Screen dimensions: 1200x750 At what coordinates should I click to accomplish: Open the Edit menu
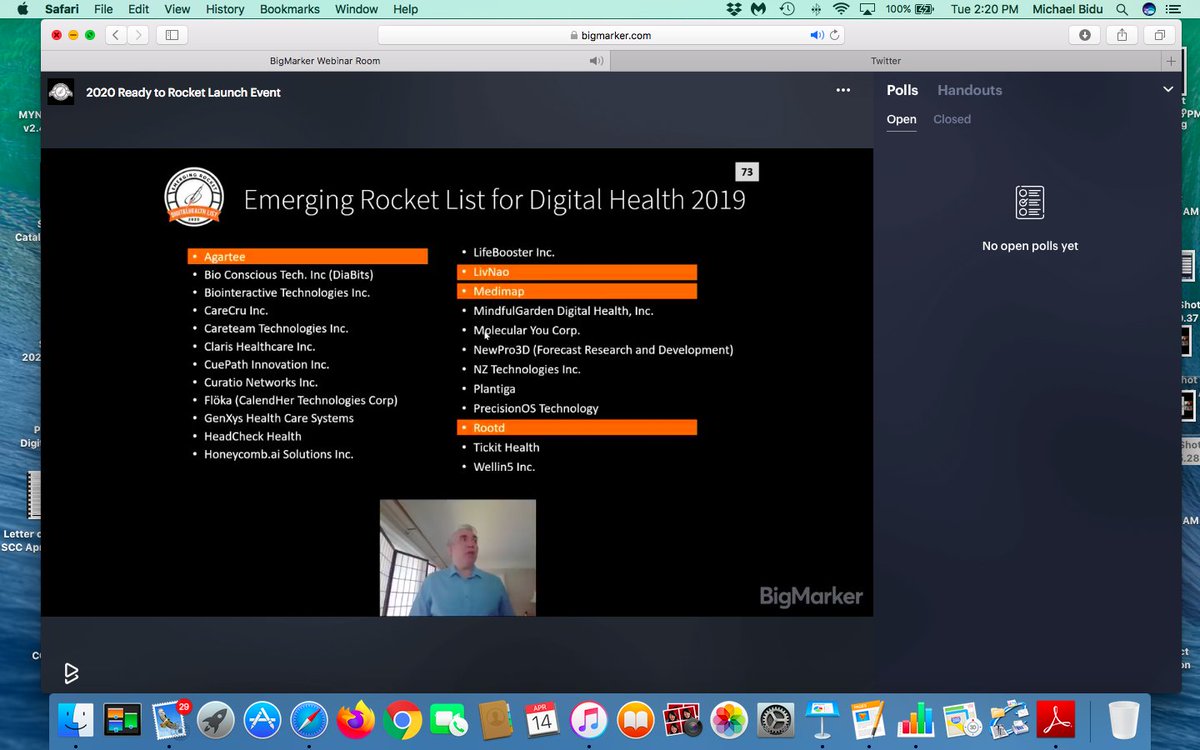(x=138, y=9)
